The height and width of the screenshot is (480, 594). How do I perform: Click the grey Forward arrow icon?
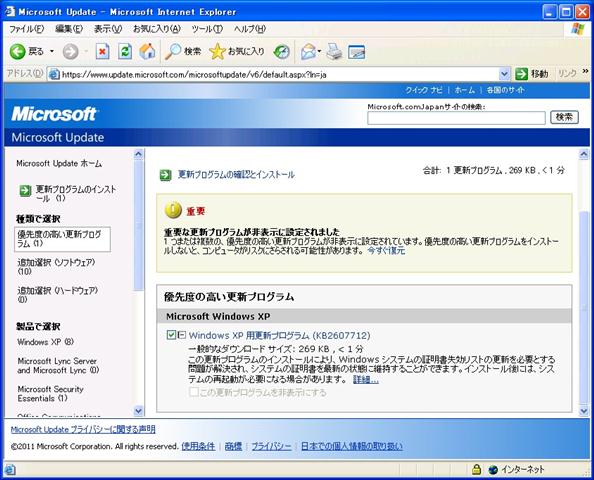pyautogui.click(x=70, y=52)
